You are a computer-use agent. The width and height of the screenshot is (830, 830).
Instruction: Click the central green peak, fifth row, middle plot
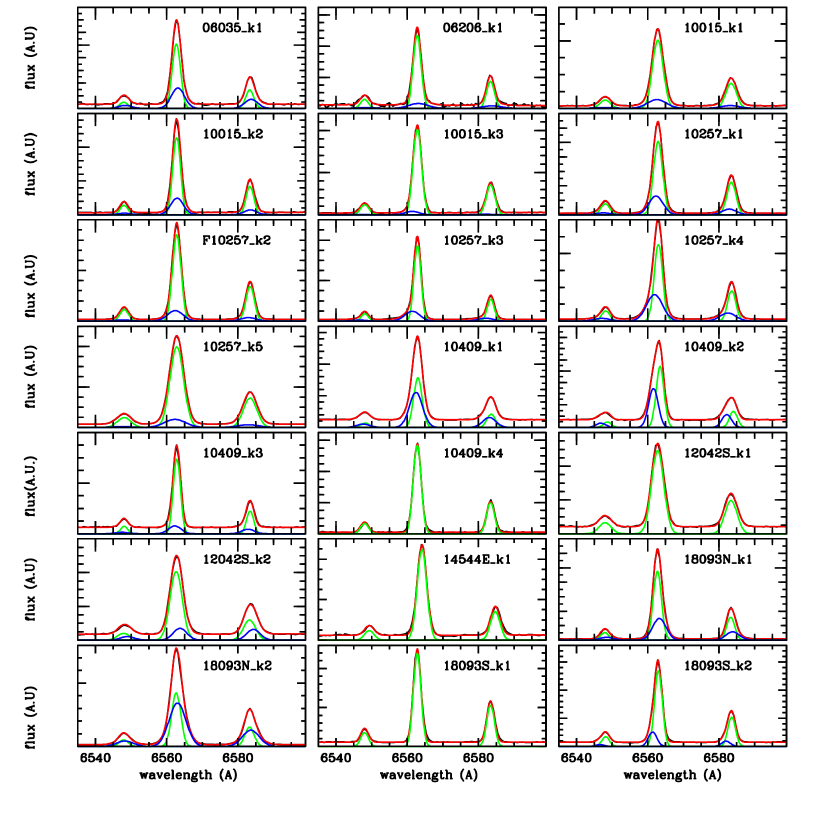pyautogui.click(x=417, y=448)
